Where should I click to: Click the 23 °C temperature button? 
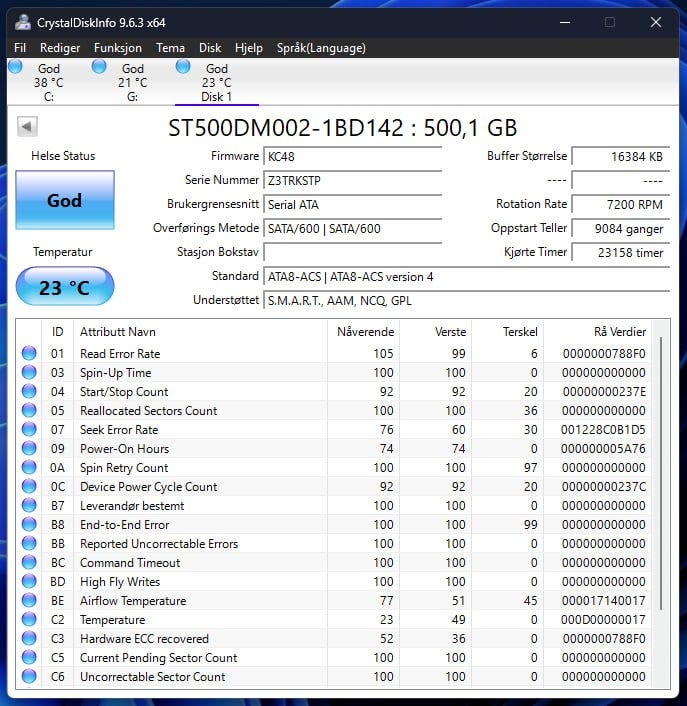point(65,288)
